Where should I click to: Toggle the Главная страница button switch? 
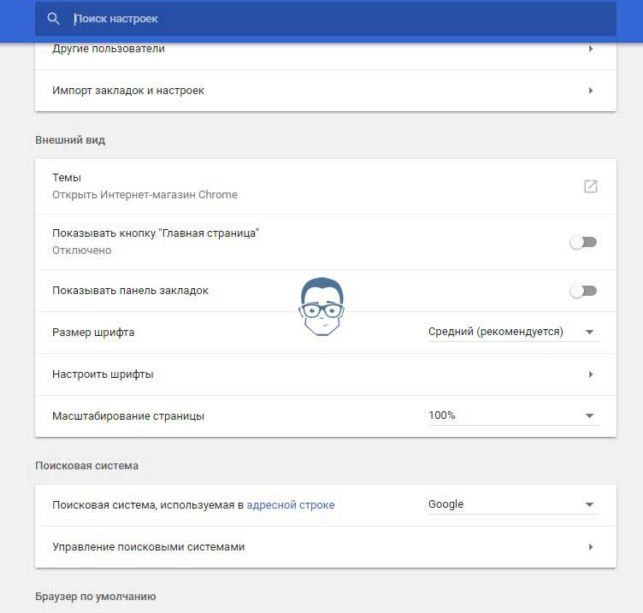coord(583,242)
